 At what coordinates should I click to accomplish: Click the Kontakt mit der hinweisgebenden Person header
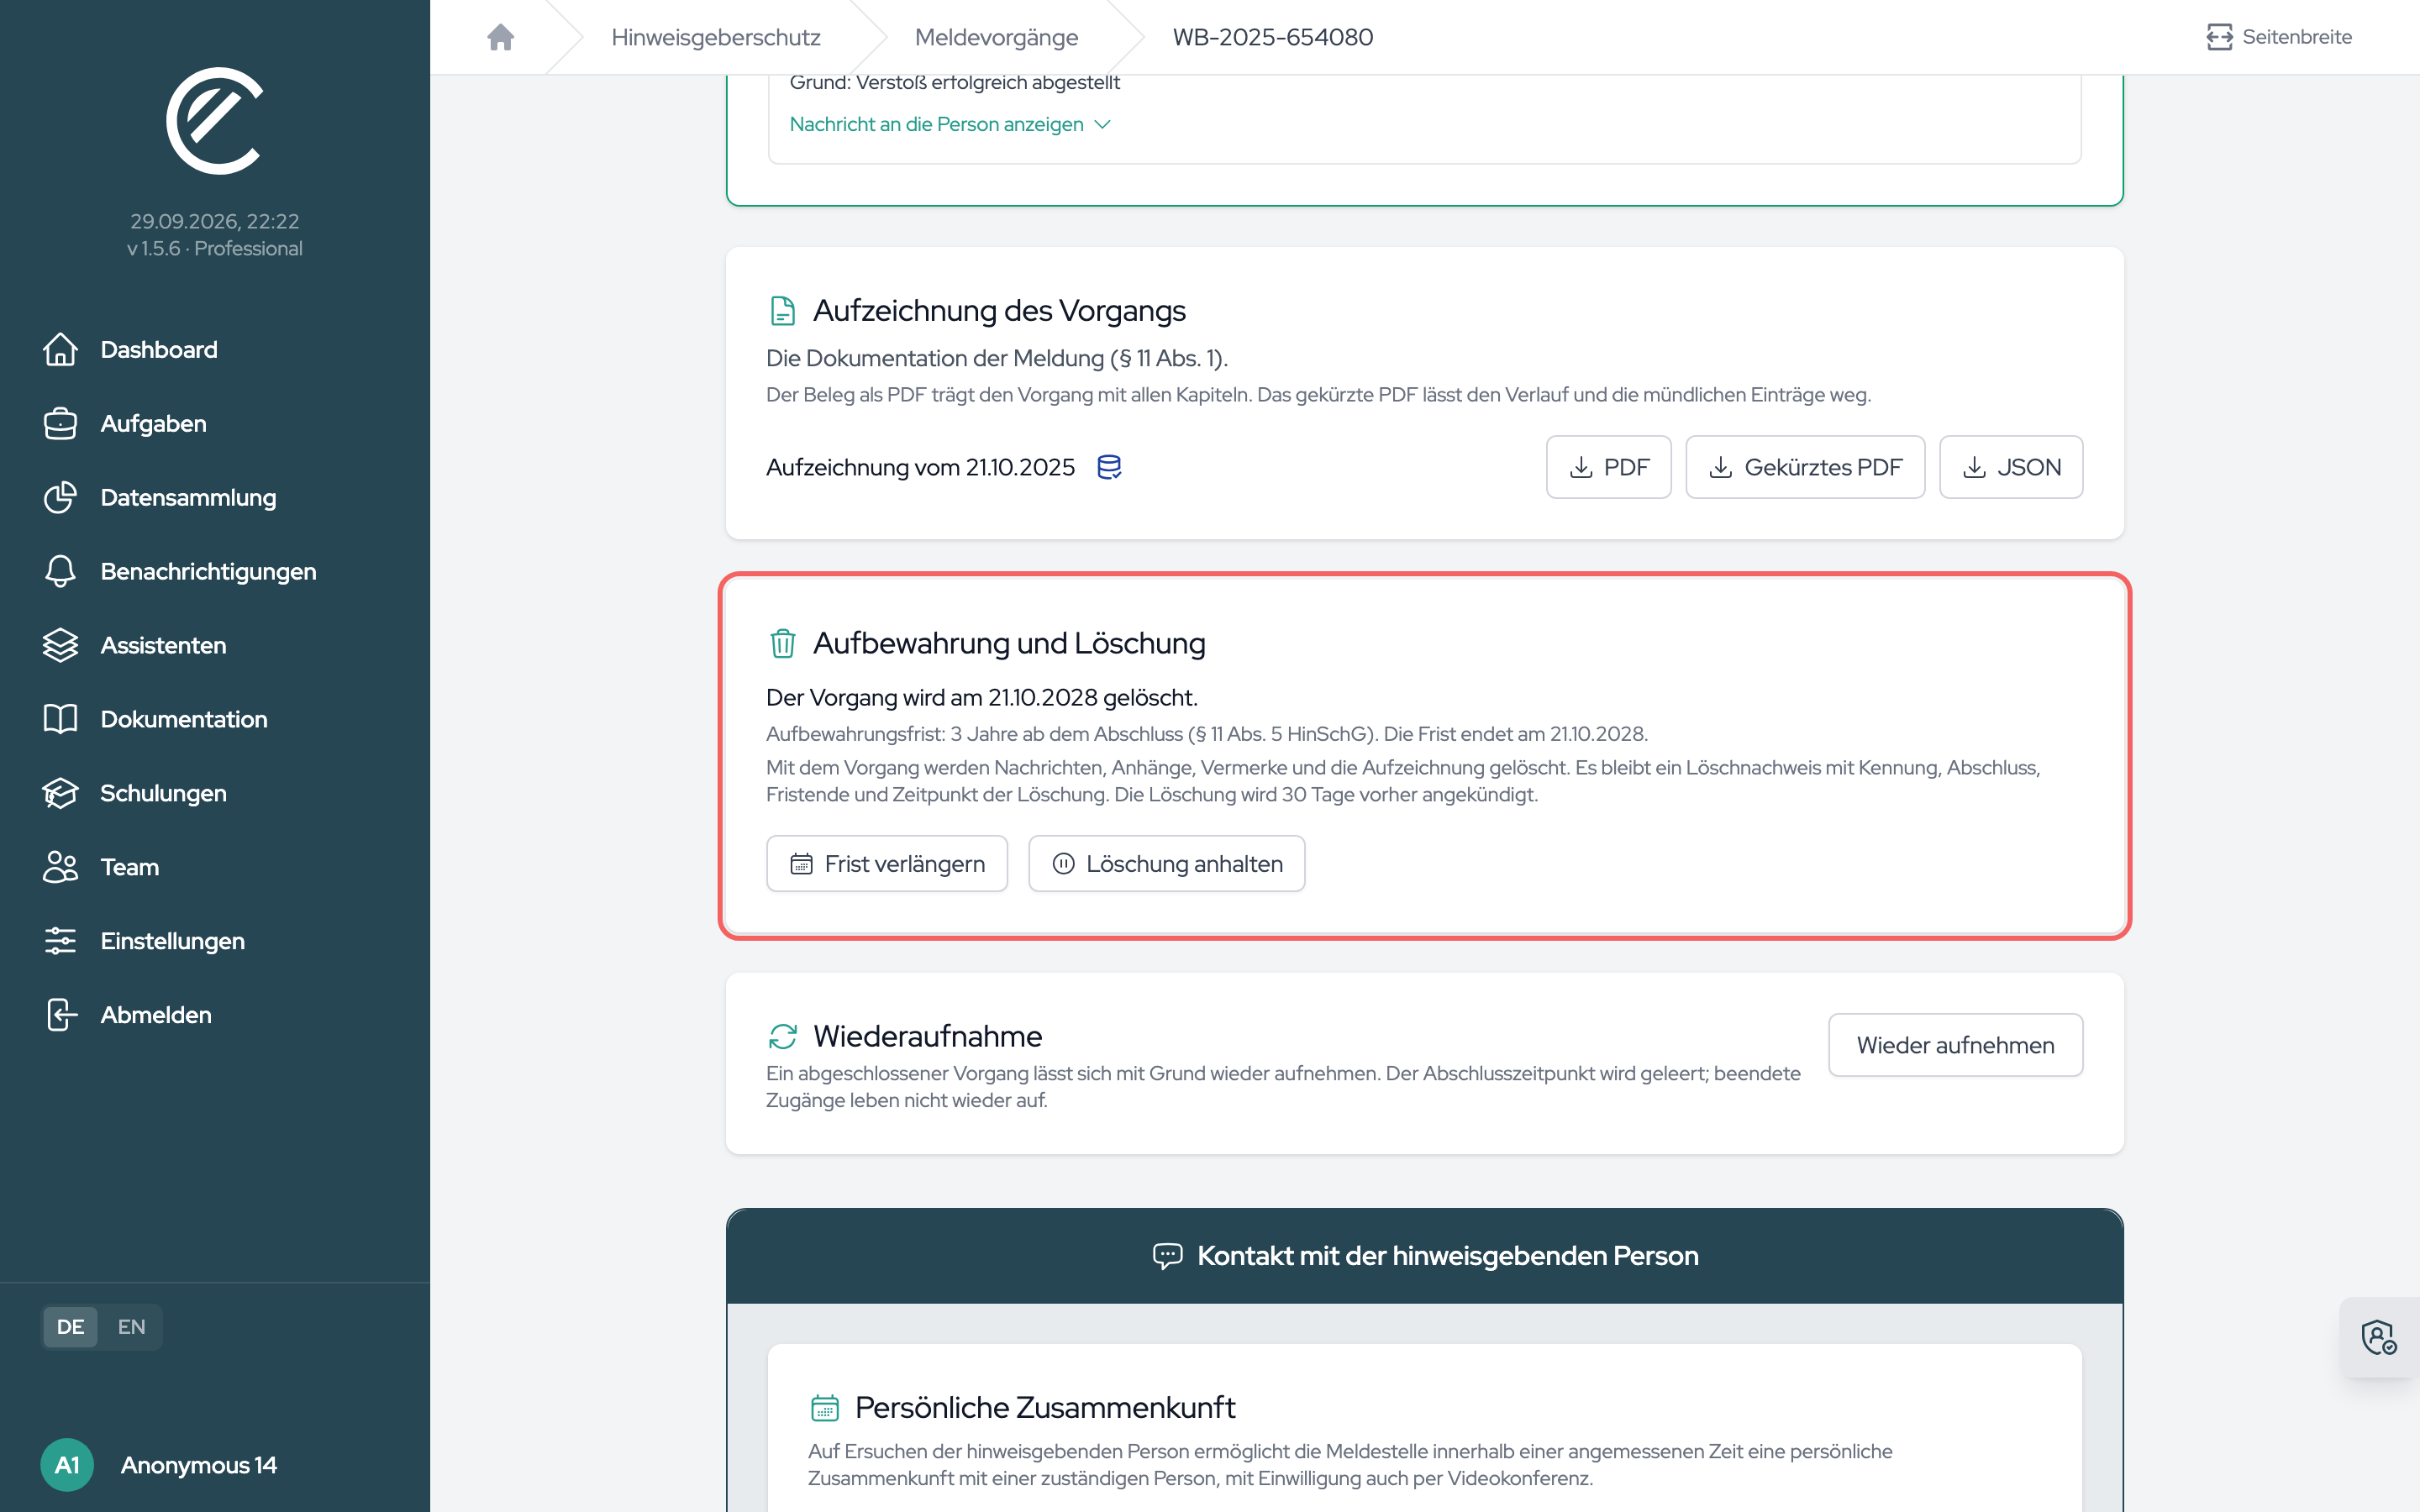(1424, 1256)
